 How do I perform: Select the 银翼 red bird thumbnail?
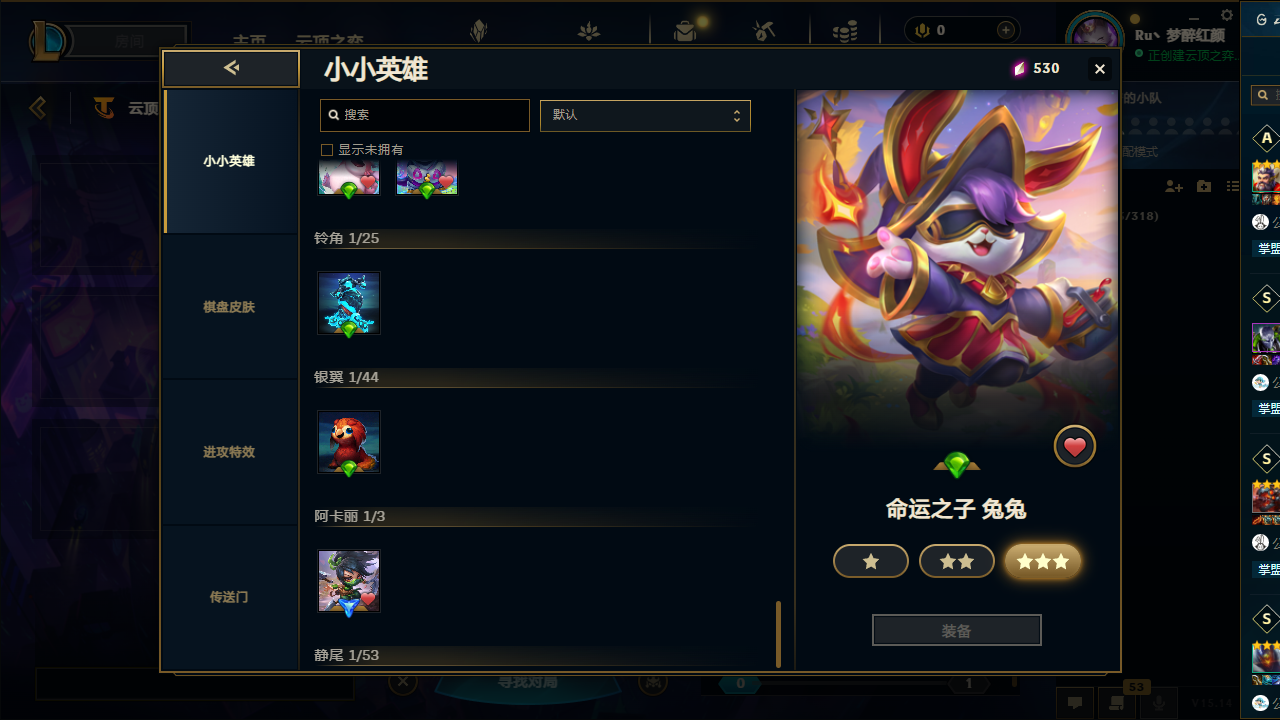click(349, 442)
